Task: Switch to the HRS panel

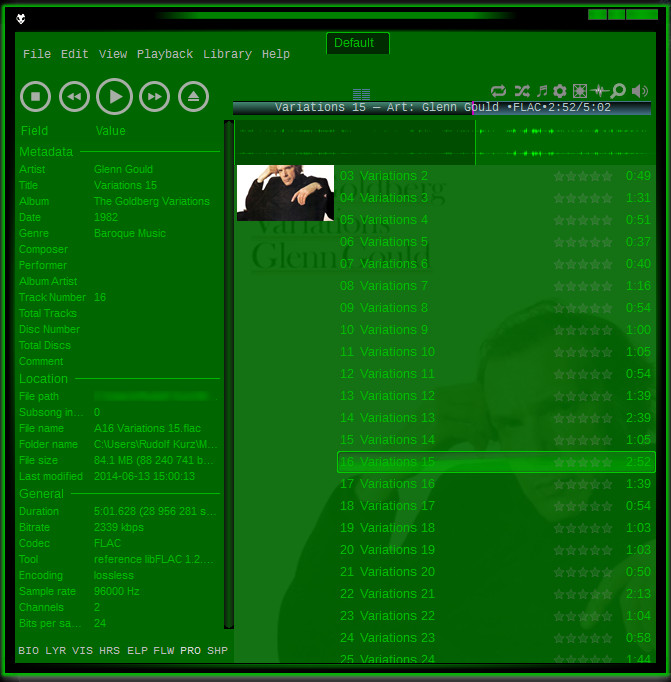Action: pos(110,650)
